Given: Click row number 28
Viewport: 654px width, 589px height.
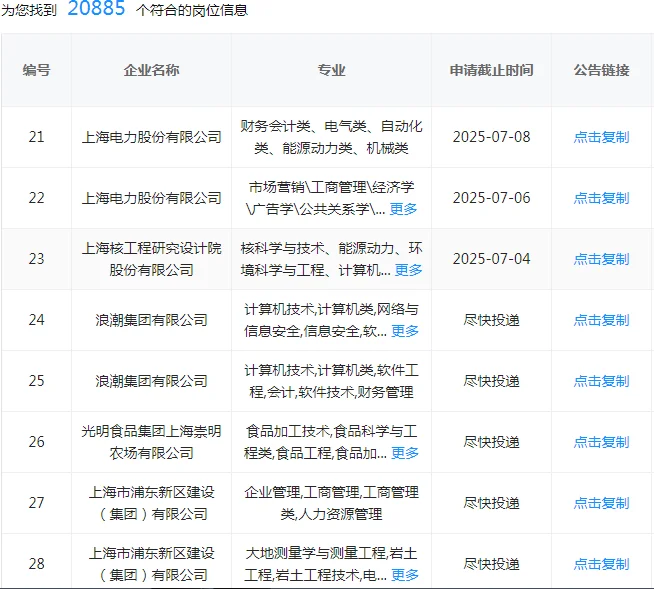Looking at the screenshot, I should [36, 564].
